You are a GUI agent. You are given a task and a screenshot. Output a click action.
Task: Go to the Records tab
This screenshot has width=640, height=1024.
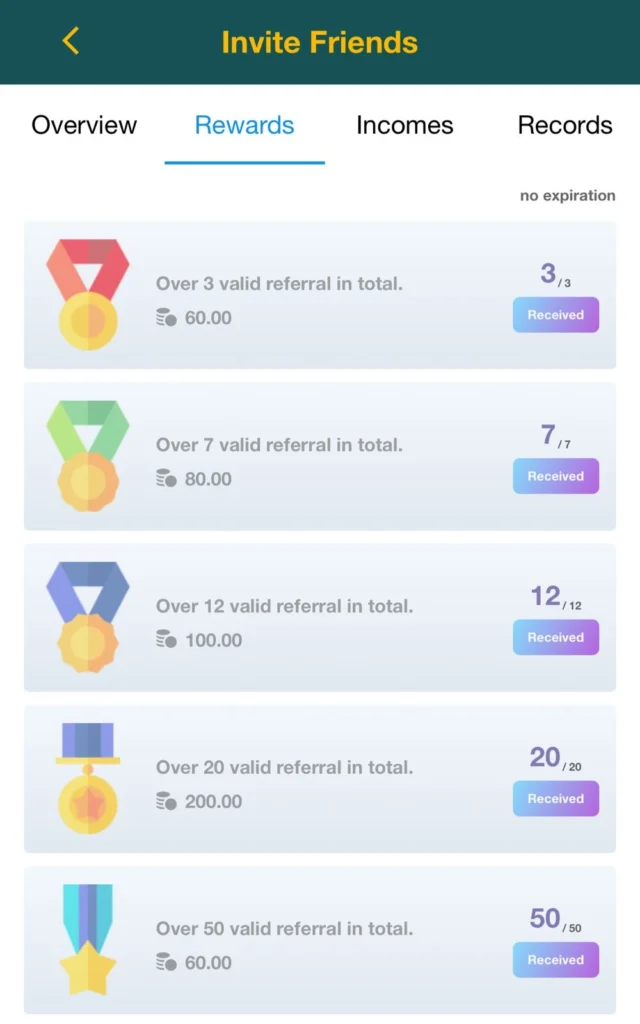565,125
